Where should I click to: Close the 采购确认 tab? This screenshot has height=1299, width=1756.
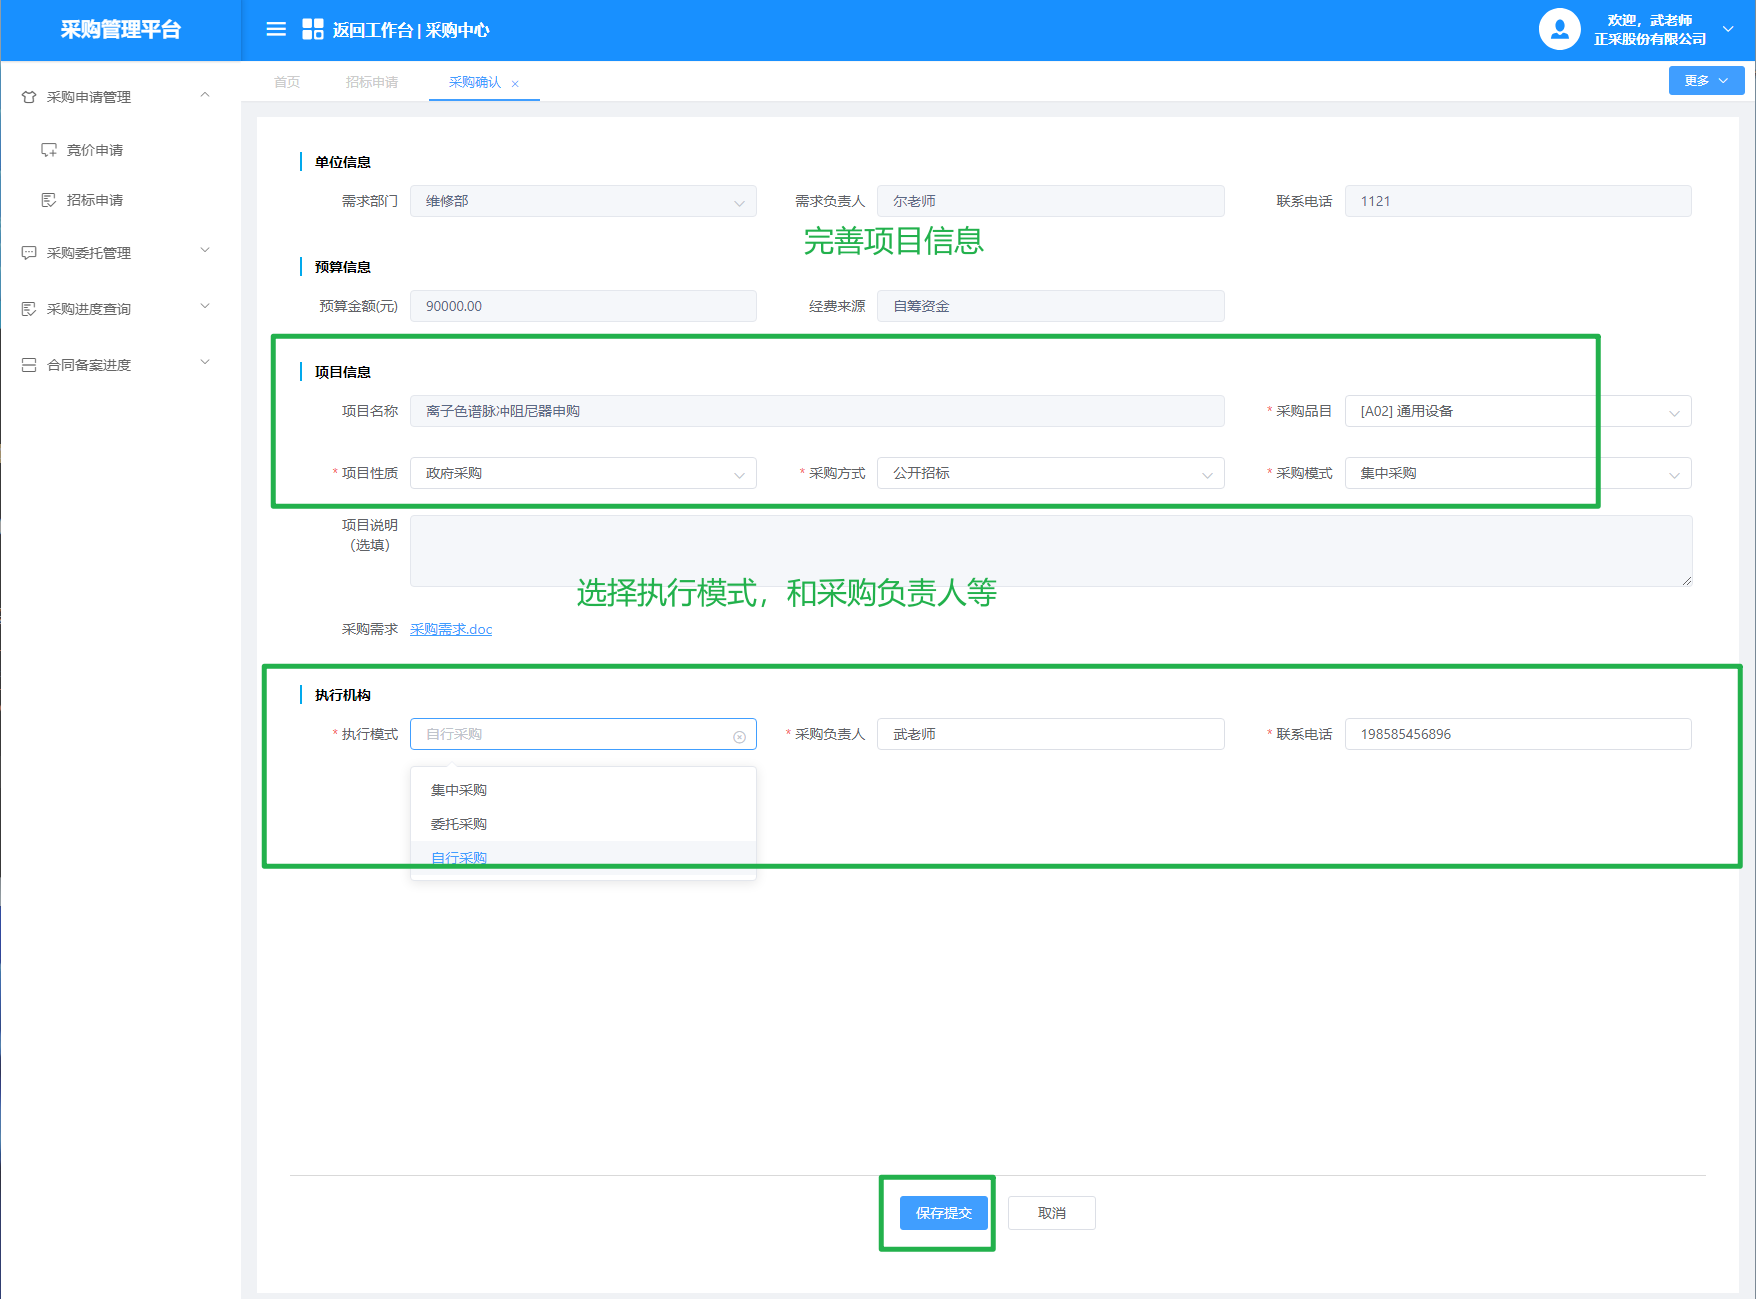(515, 84)
